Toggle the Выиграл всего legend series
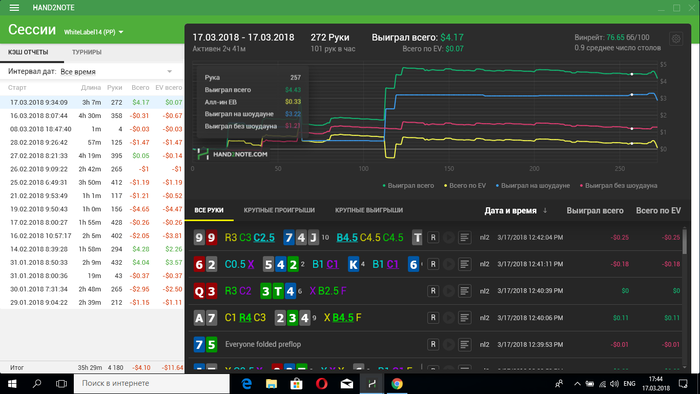Viewport: 700px width, 394px height. point(408,186)
